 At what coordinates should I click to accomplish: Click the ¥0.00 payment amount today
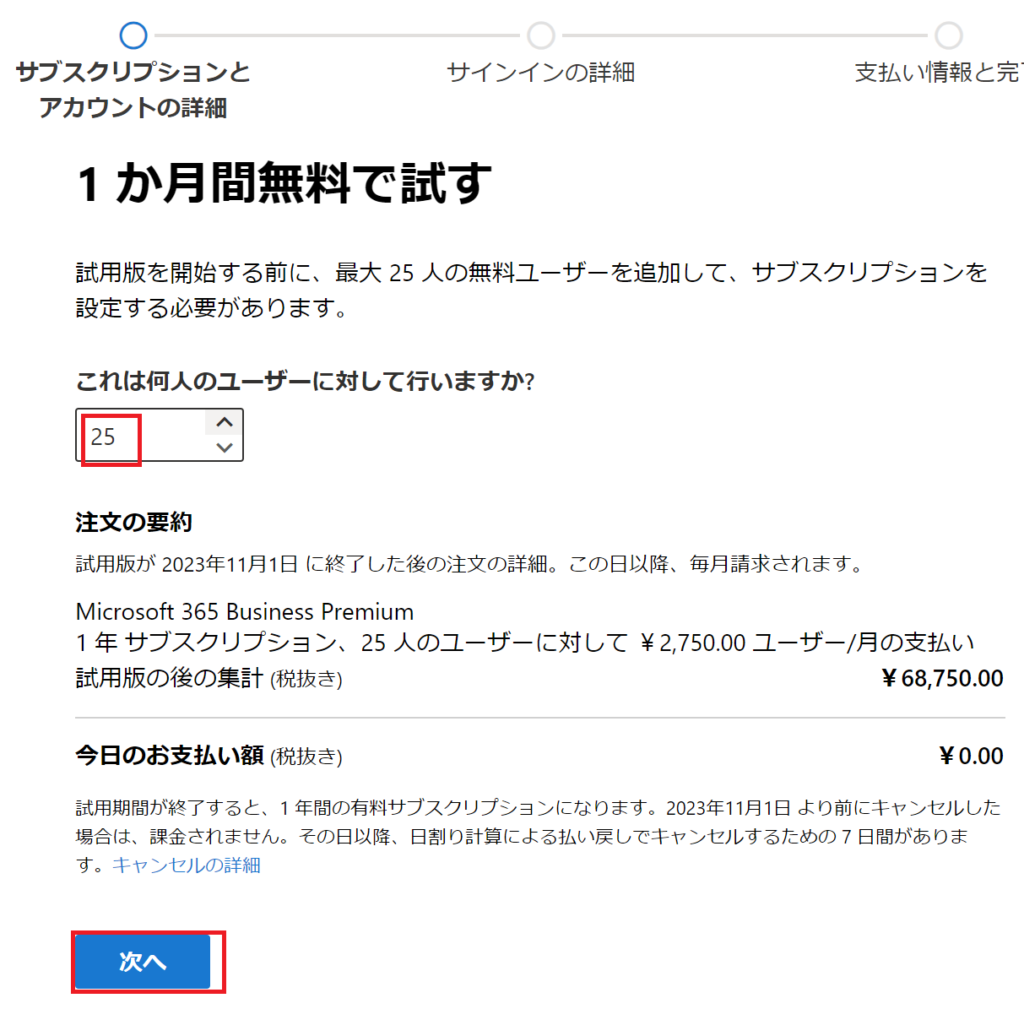(x=970, y=756)
